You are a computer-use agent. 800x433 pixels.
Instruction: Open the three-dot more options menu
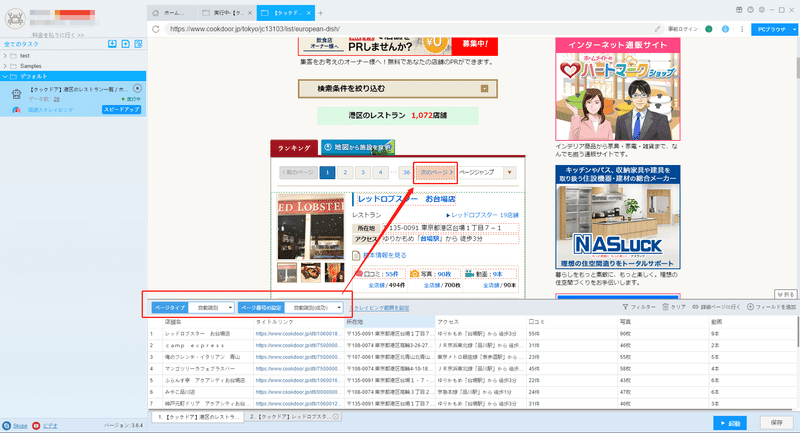click(742, 29)
